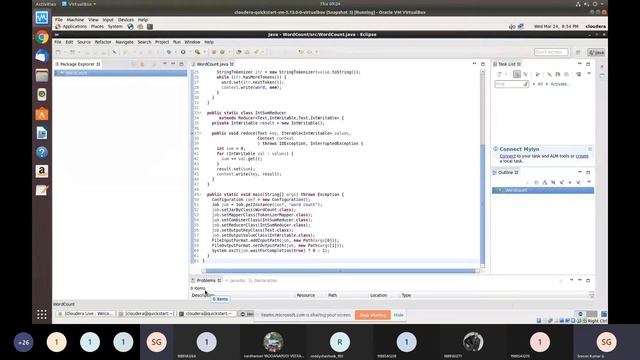The width and height of the screenshot is (640, 360).
Task: Click Hide on the screen sharing bar
Action: [399, 315]
